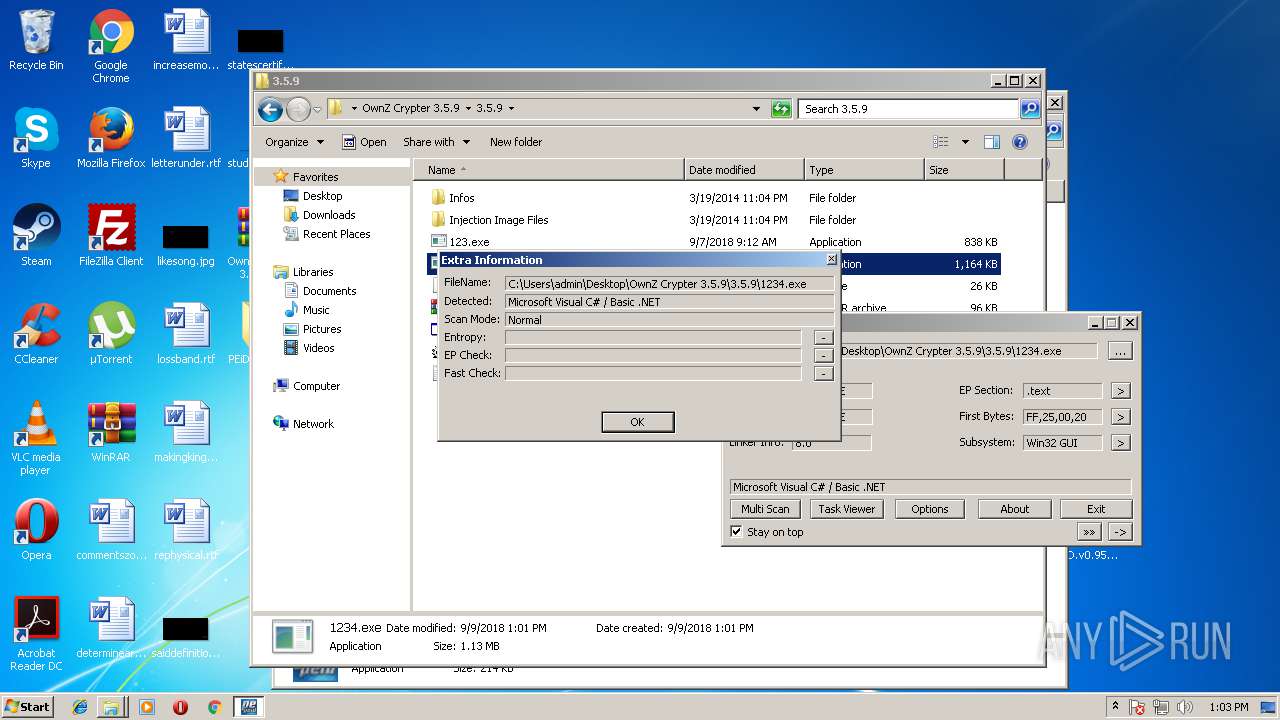This screenshot has height=720, width=1280.
Task: Select the commentszo... document icon
Action: (x=111, y=530)
